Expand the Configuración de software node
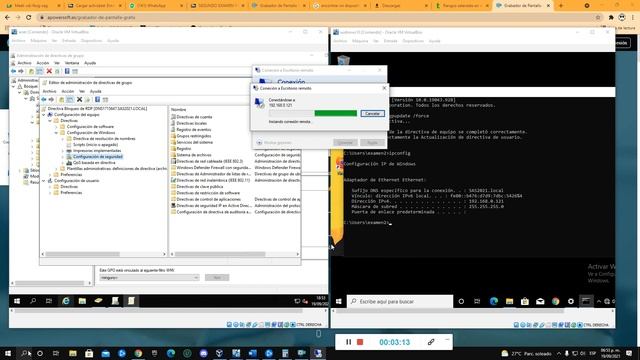Screen dimensions: 640x360 (x=56, y=127)
